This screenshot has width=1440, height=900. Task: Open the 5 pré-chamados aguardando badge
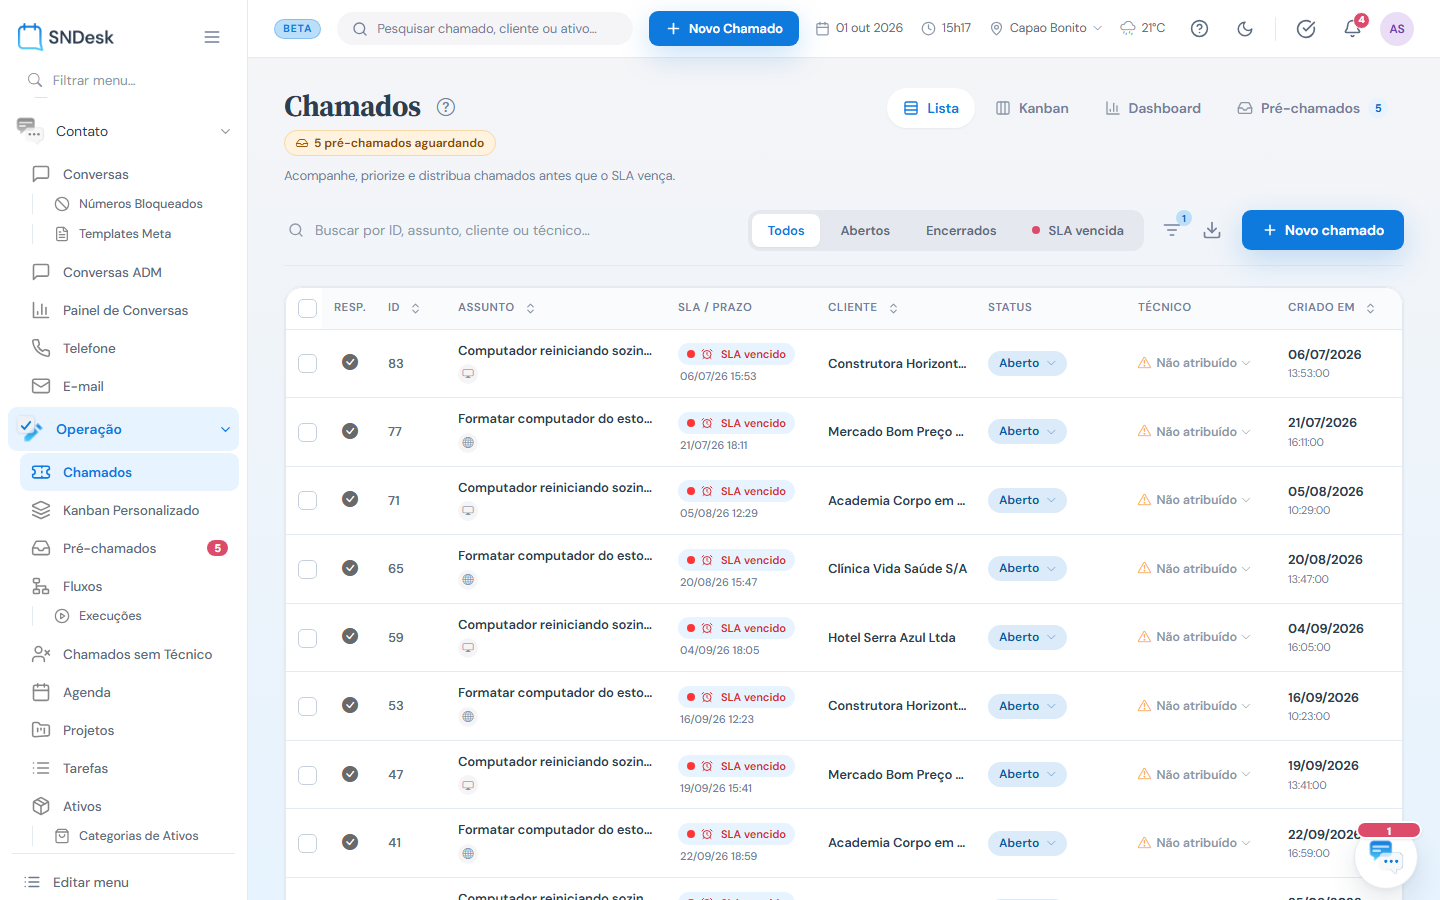point(390,143)
